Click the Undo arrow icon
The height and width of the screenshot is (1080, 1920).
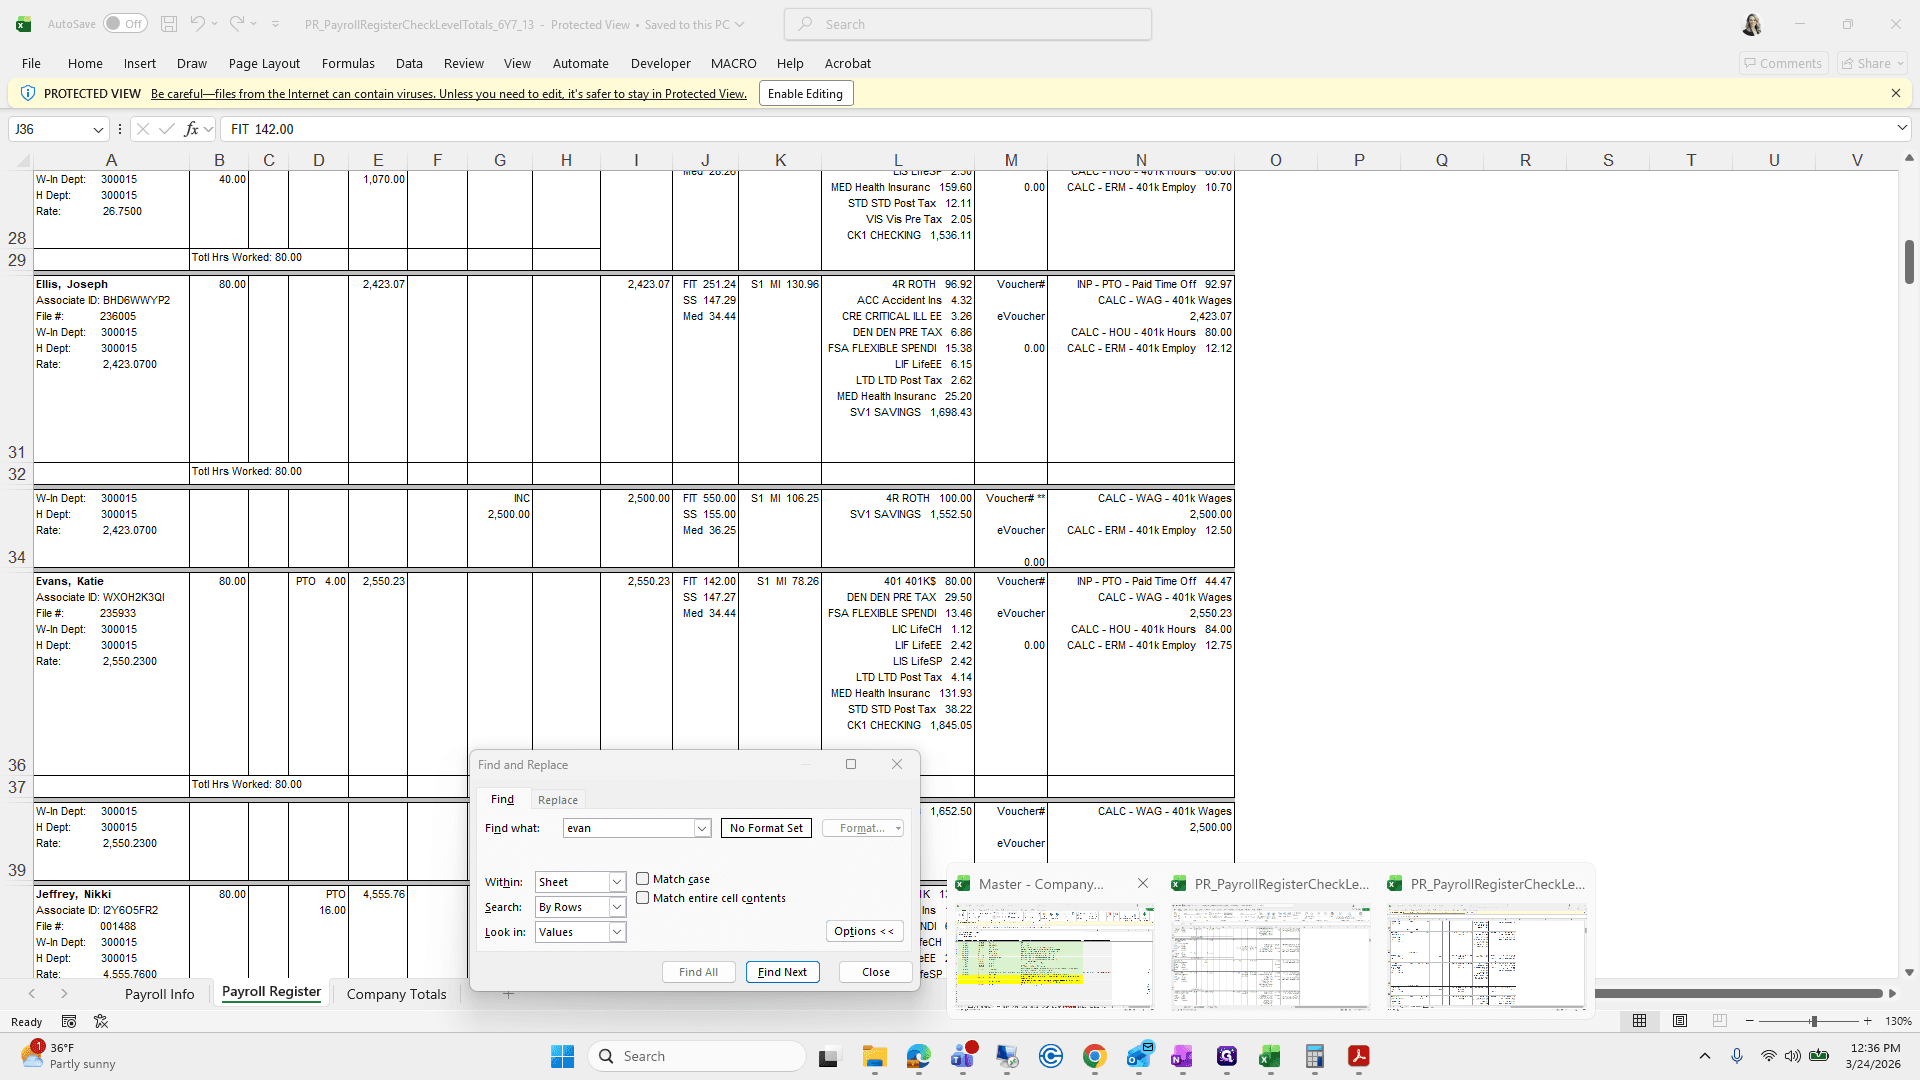coord(197,24)
